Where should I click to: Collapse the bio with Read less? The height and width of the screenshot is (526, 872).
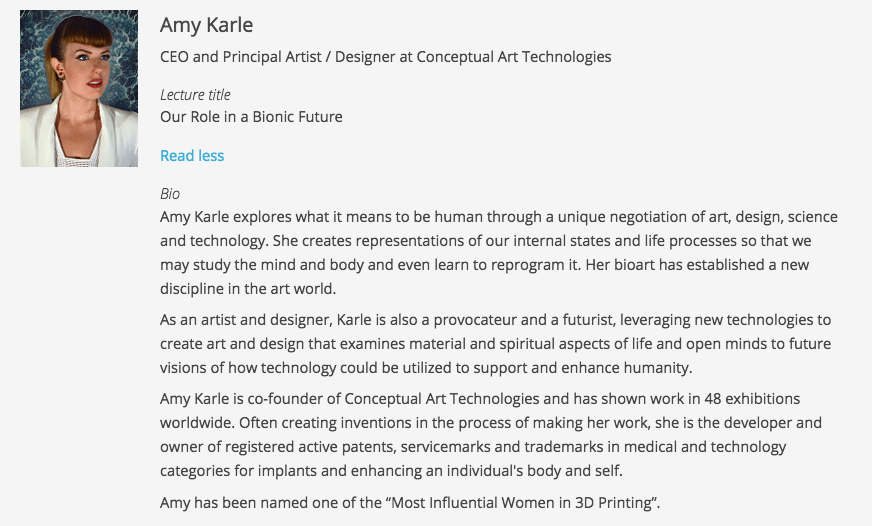[192, 156]
